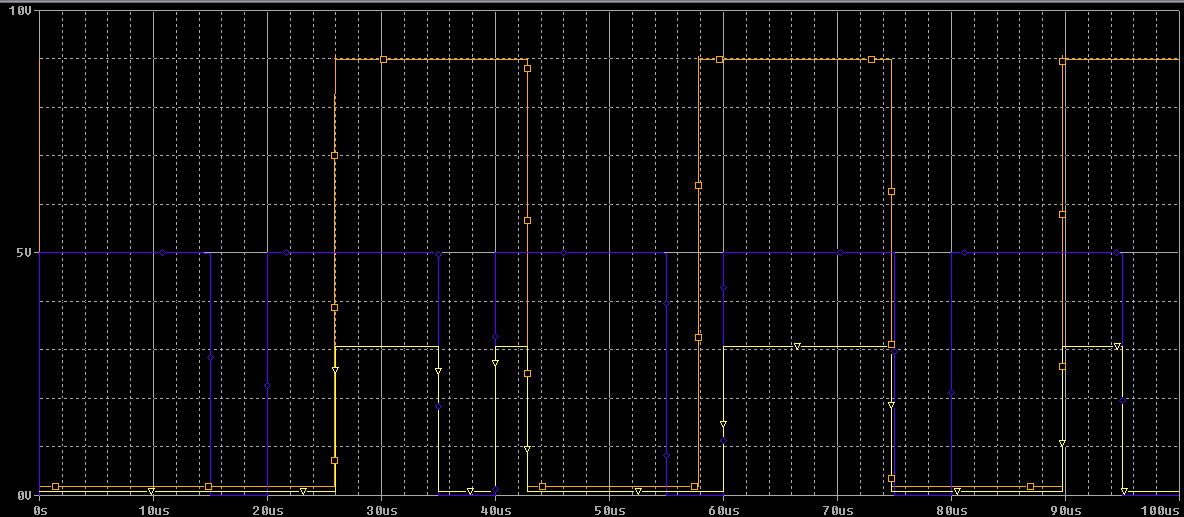Select the 40us time axis label
The image size is (1184, 517).
click(495, 510)
